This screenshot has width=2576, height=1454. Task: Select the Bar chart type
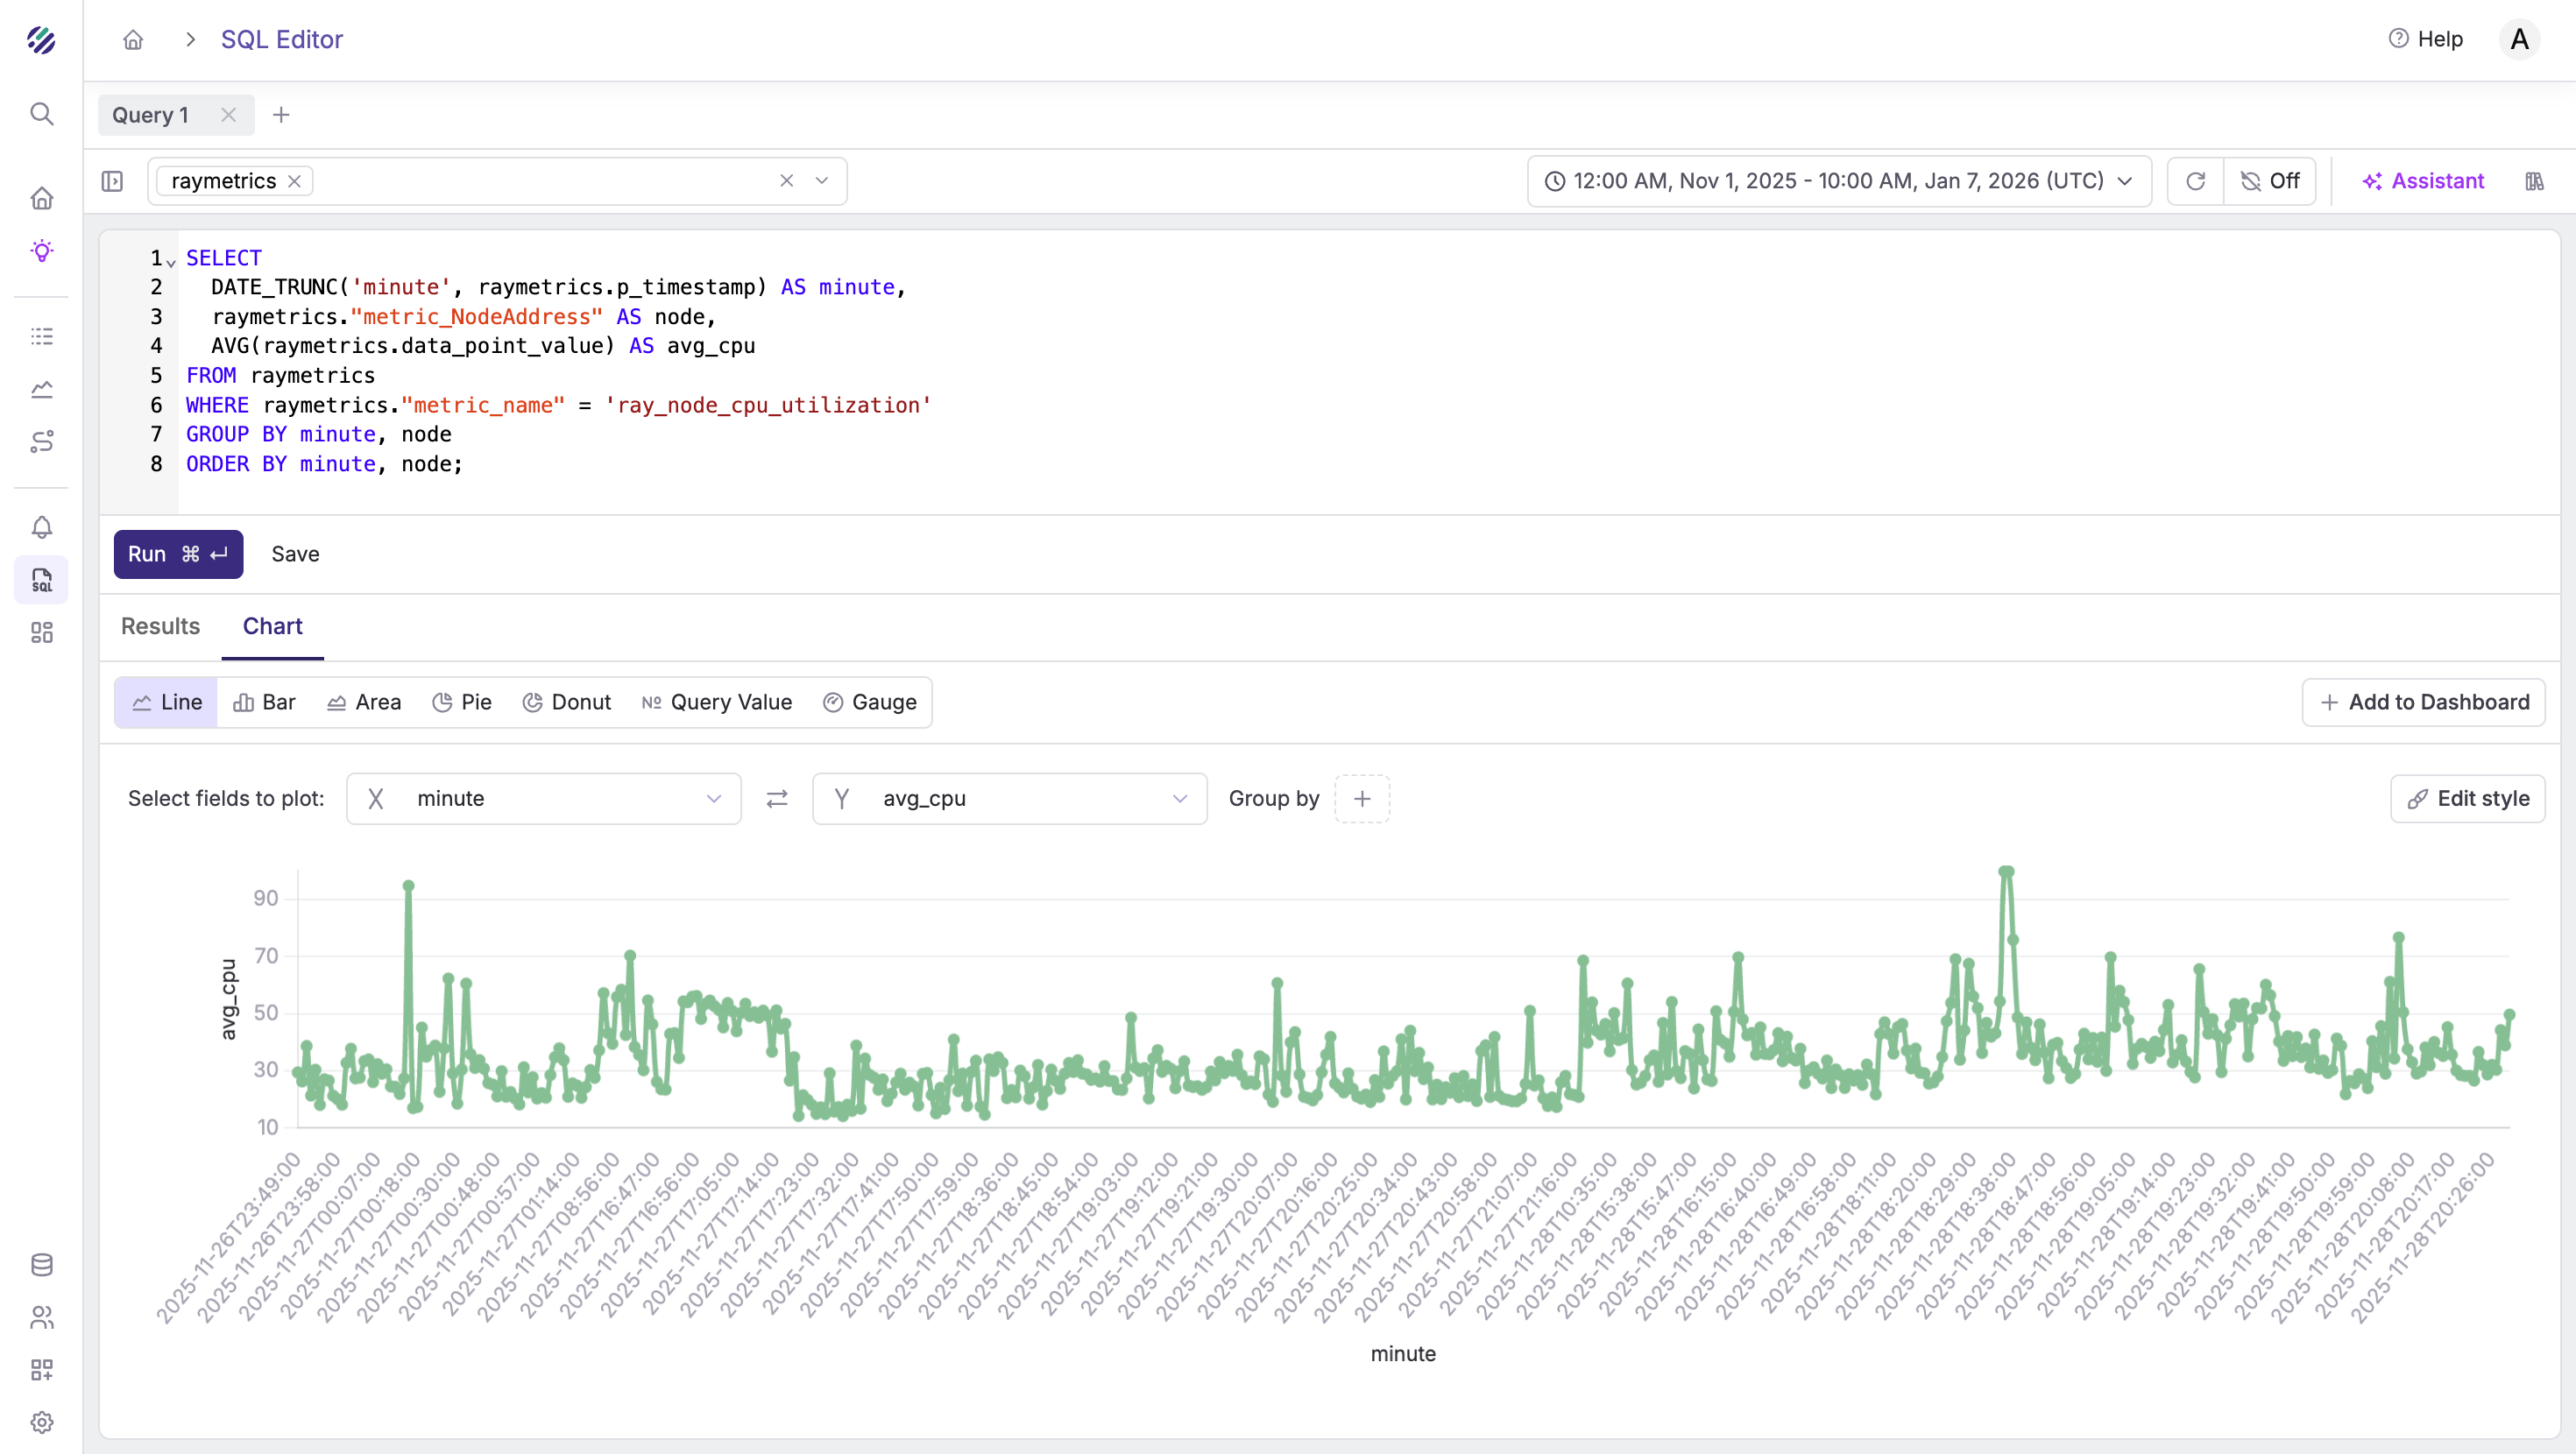point(265,702)
